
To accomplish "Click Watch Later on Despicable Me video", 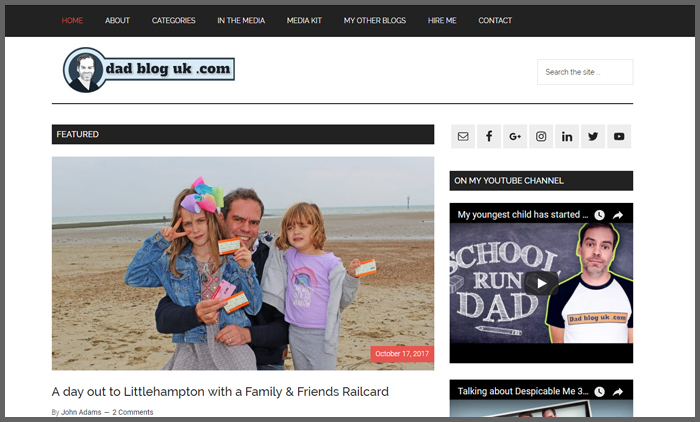I will pos(599,392).
